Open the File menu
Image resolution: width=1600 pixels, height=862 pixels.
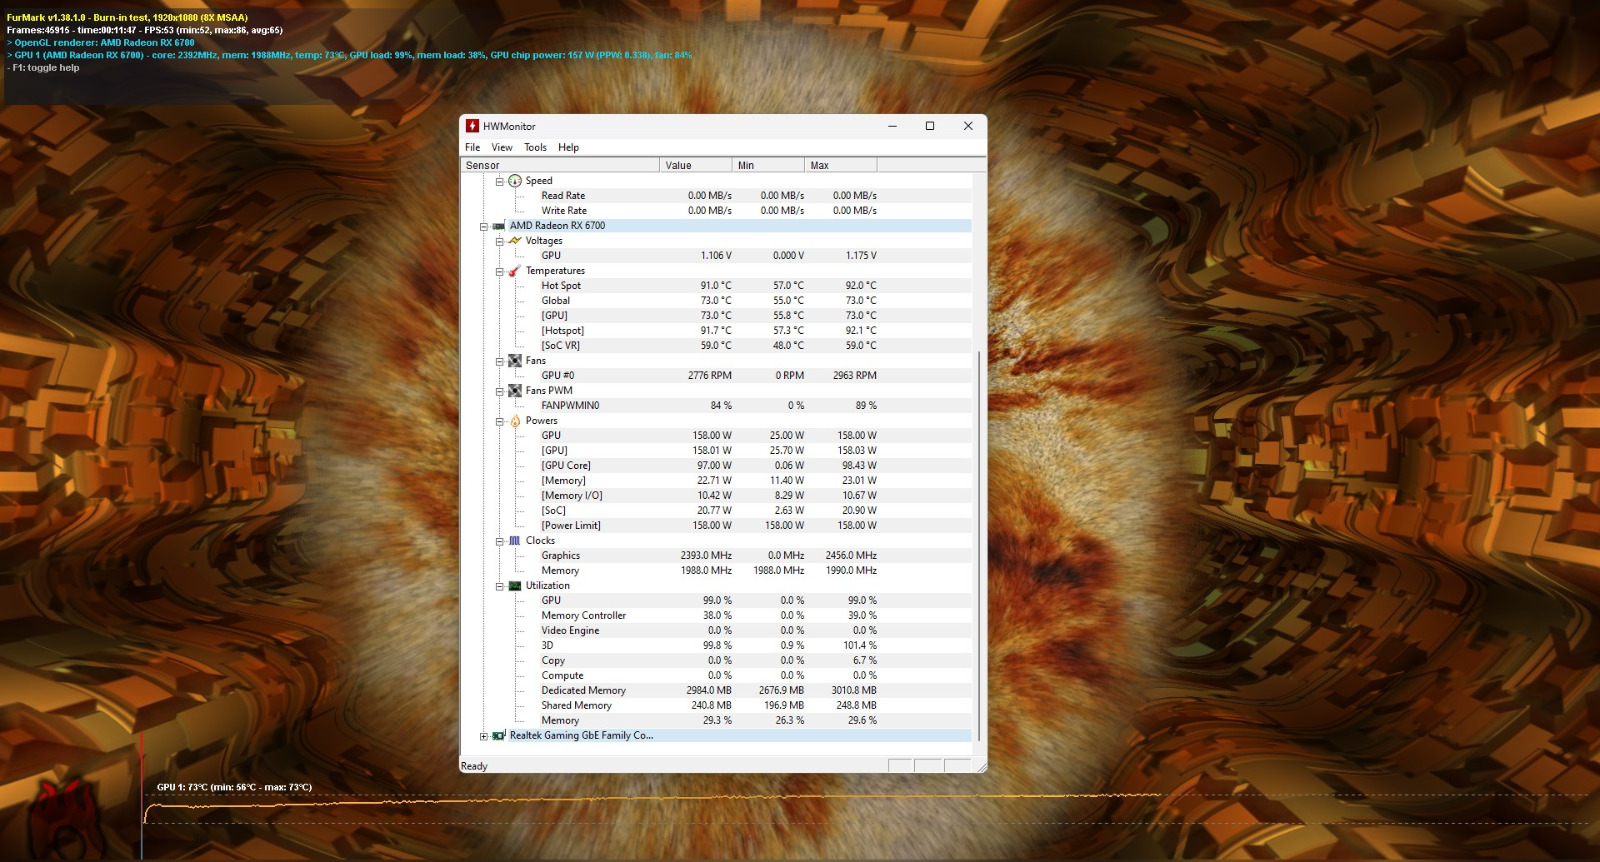(472, 147)
